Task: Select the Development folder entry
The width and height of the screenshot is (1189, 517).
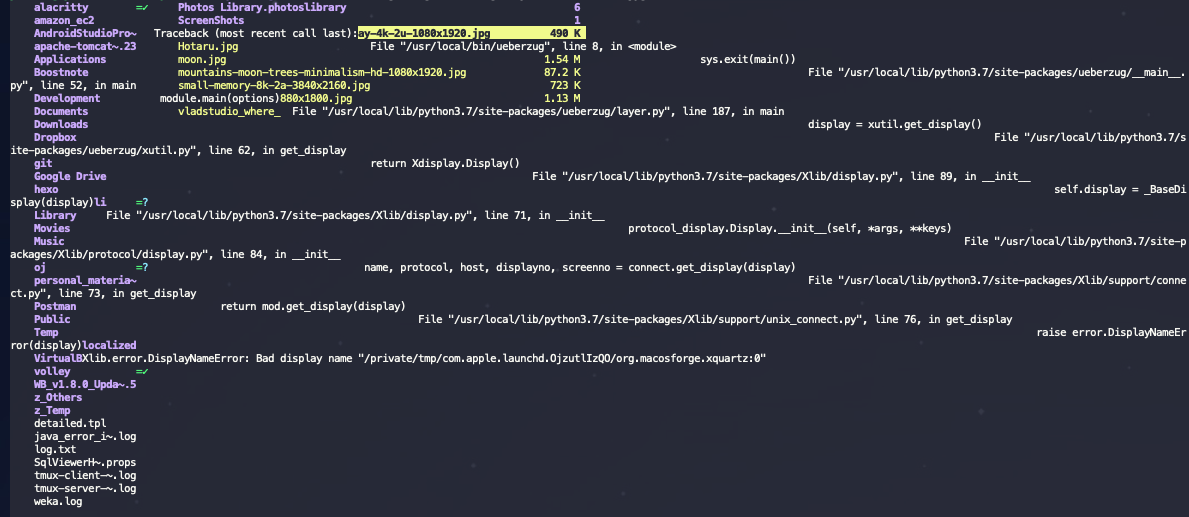Action: pyautogui.click(x=67, y=99)
